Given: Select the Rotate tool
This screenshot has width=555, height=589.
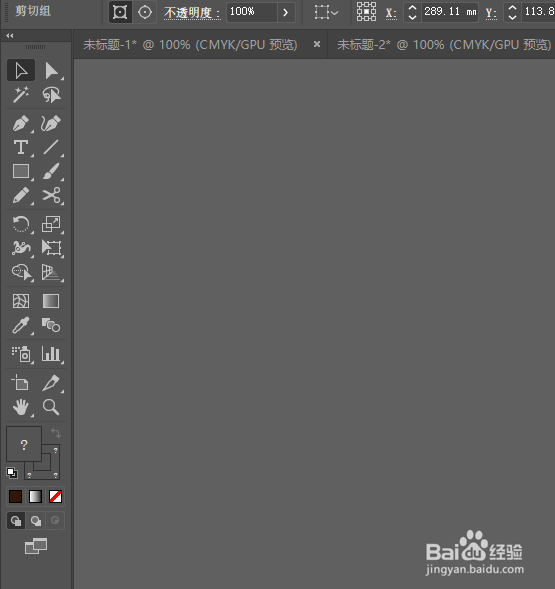Looking at the screenshot, I should [21, 224].
